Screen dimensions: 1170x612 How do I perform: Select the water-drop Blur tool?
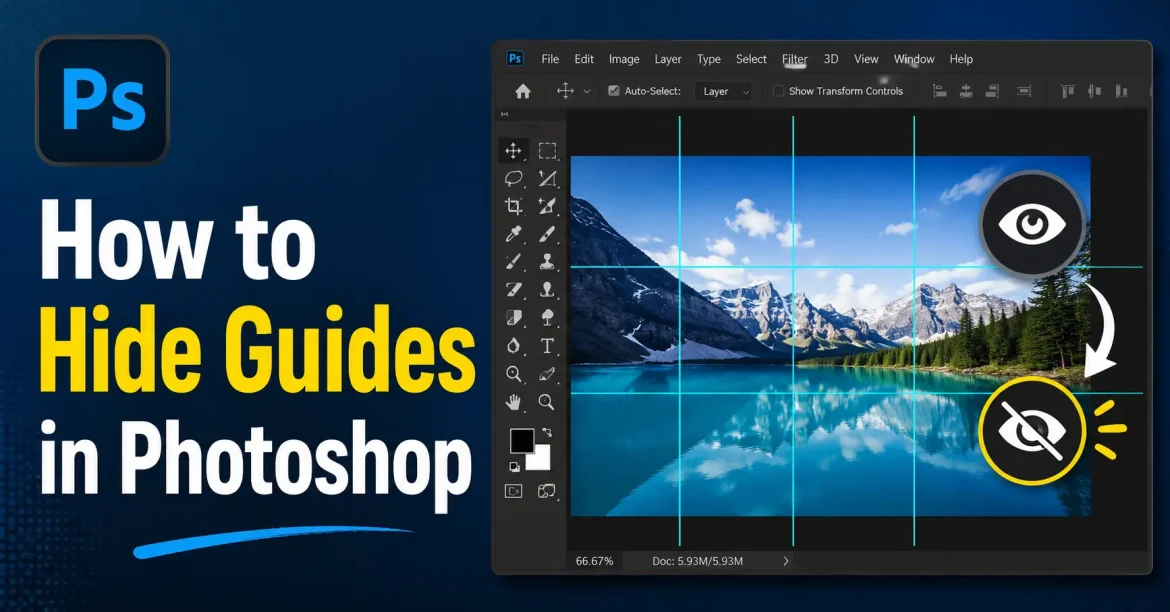pyautogui.click(x=513, y=346)
